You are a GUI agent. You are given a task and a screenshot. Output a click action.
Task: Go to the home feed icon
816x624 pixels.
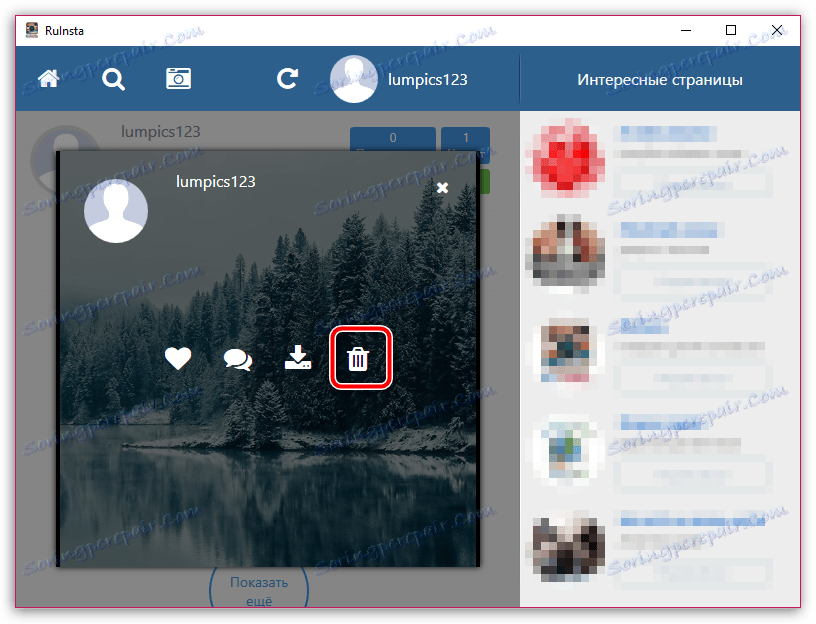click(48, 79)
